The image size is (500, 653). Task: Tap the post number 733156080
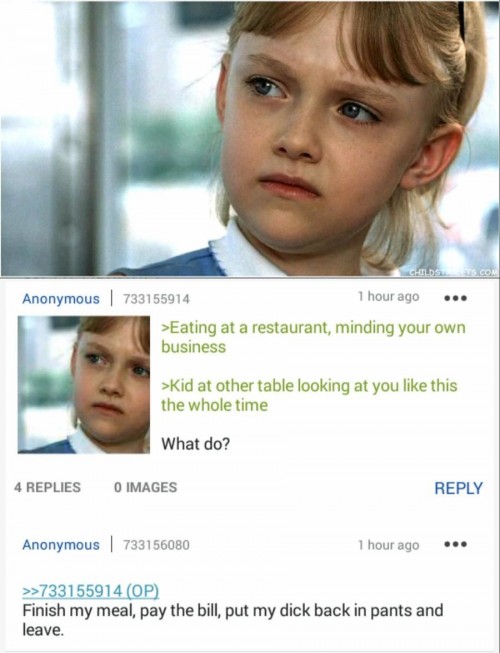(156, 545)
